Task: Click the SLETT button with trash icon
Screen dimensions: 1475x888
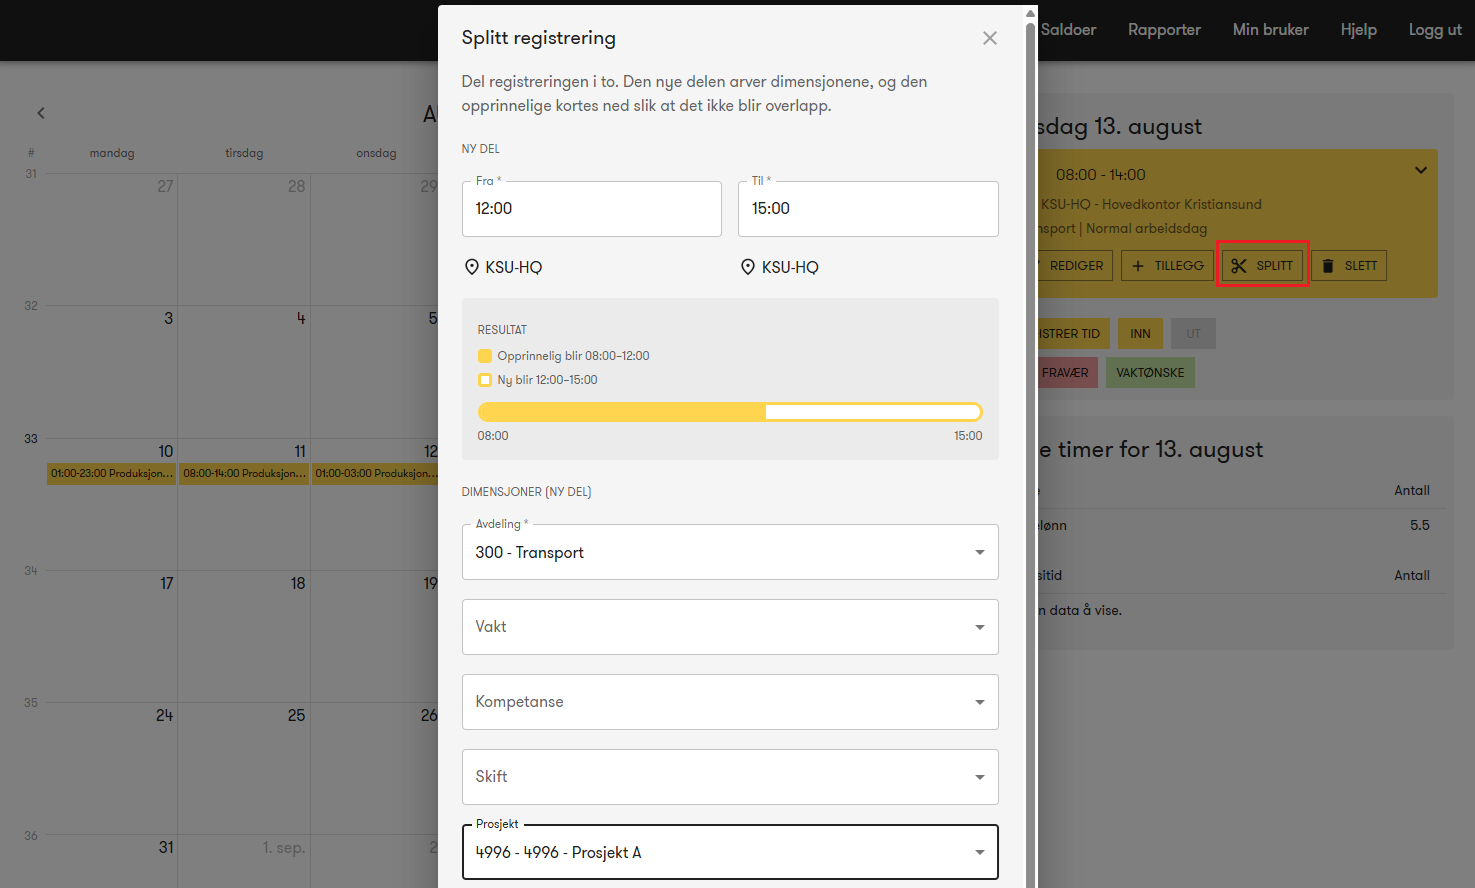Action: pos(1349,265)
